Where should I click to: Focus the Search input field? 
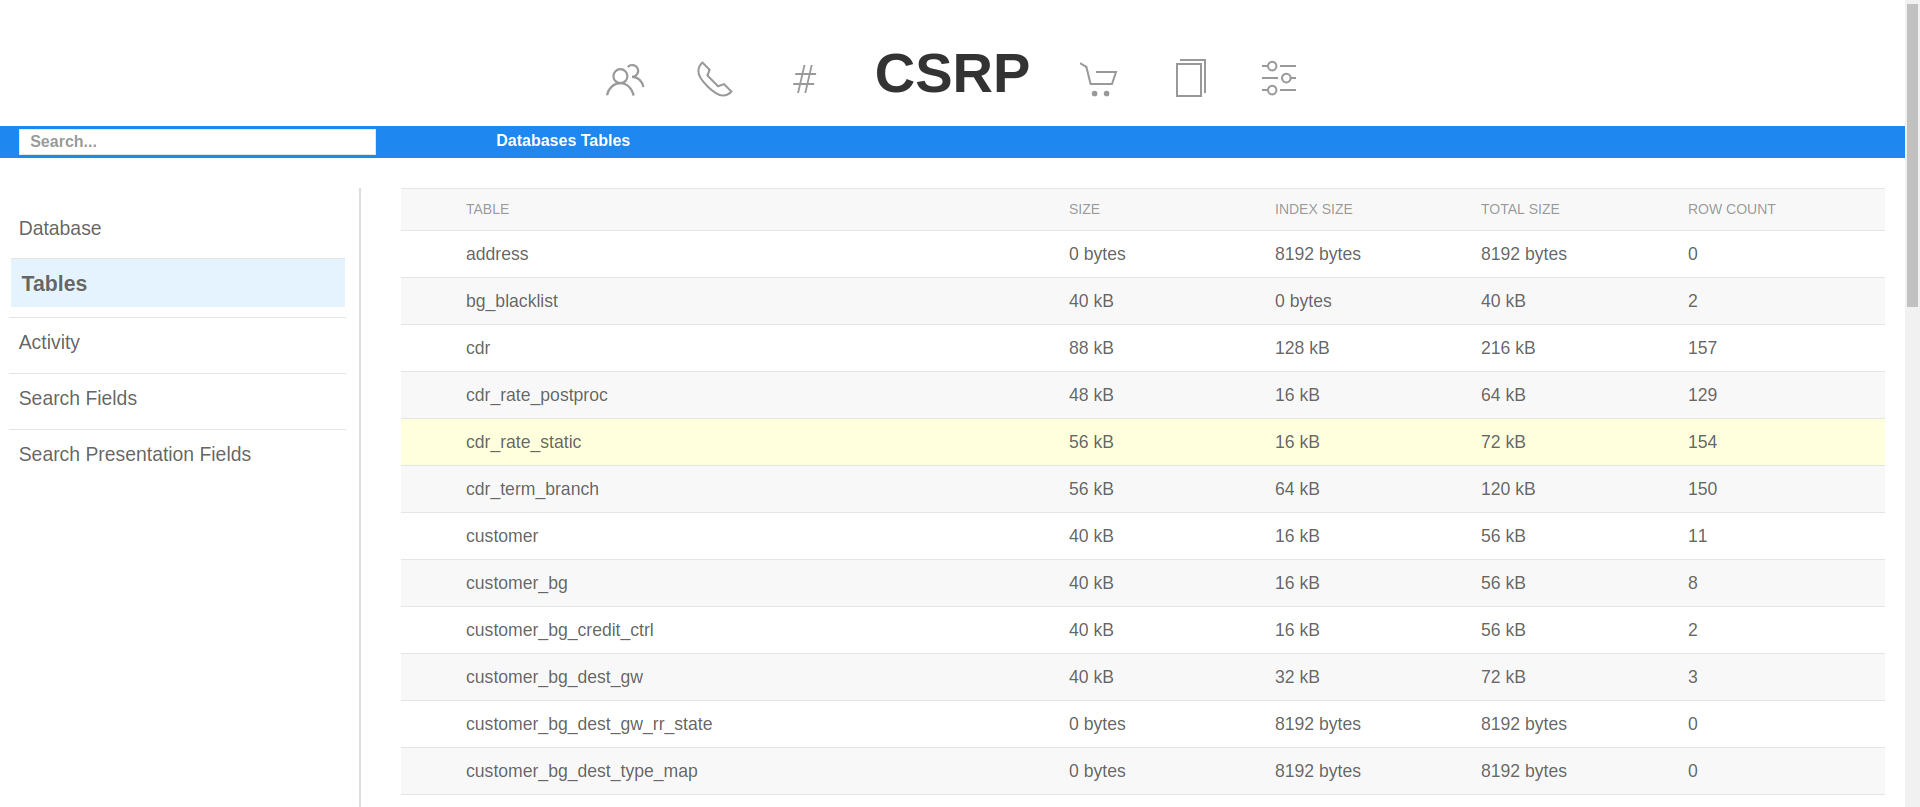click(197, 142)
